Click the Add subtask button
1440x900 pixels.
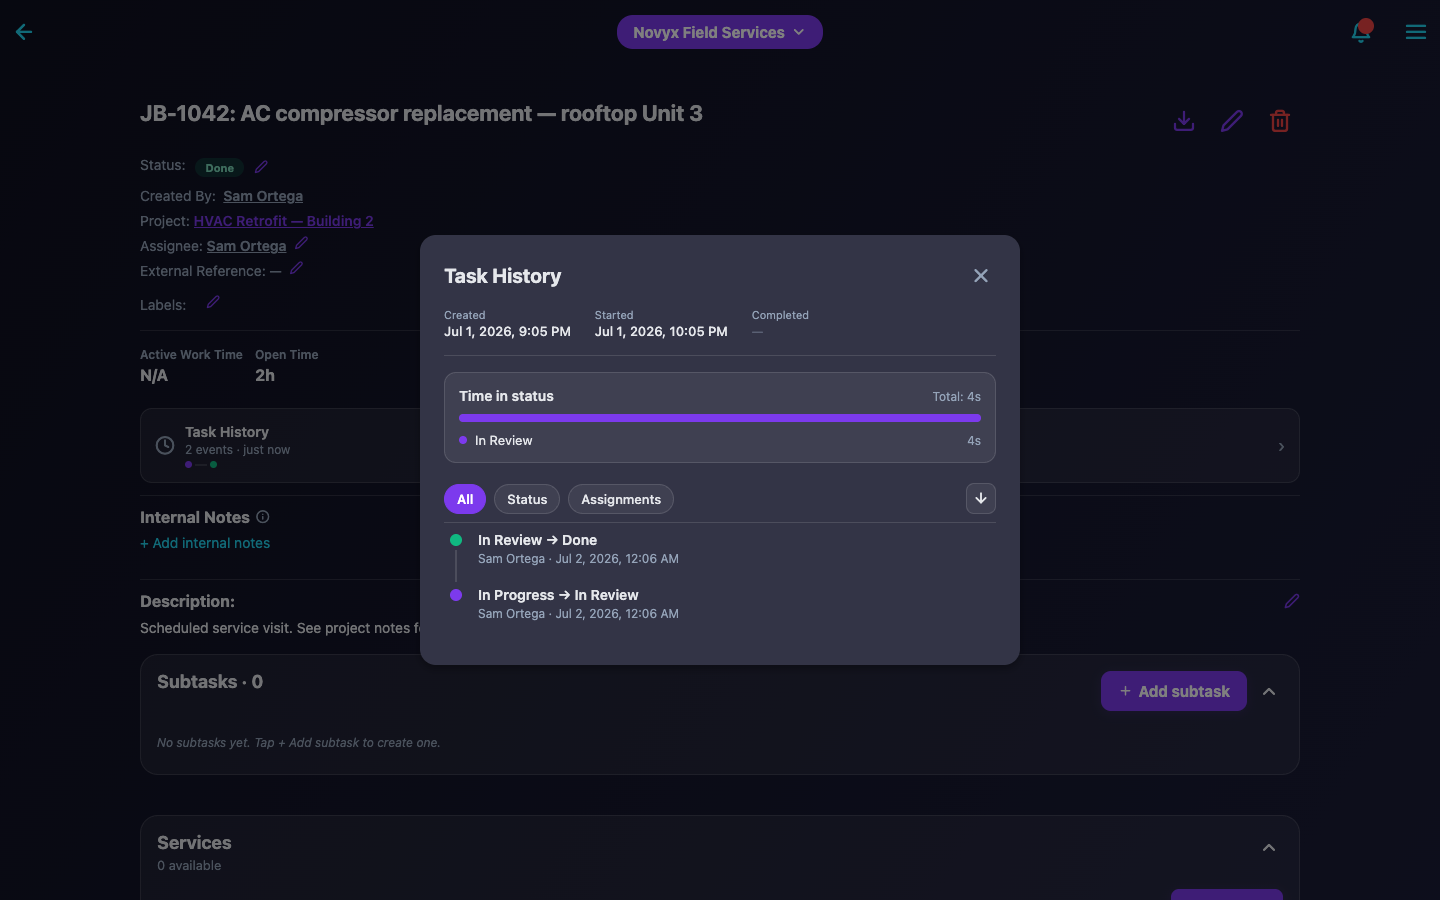1174,691
